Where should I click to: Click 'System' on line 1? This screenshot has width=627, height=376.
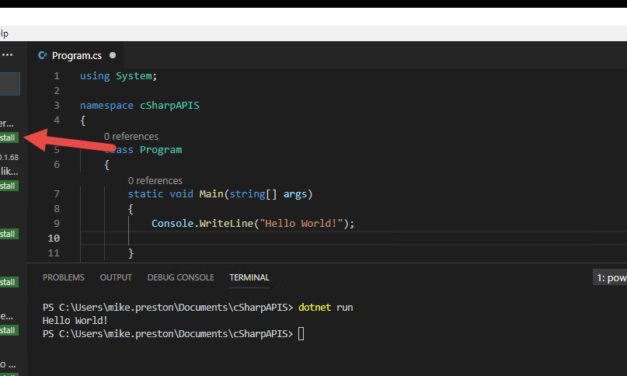pyautogui.click(x=134, y=76)
